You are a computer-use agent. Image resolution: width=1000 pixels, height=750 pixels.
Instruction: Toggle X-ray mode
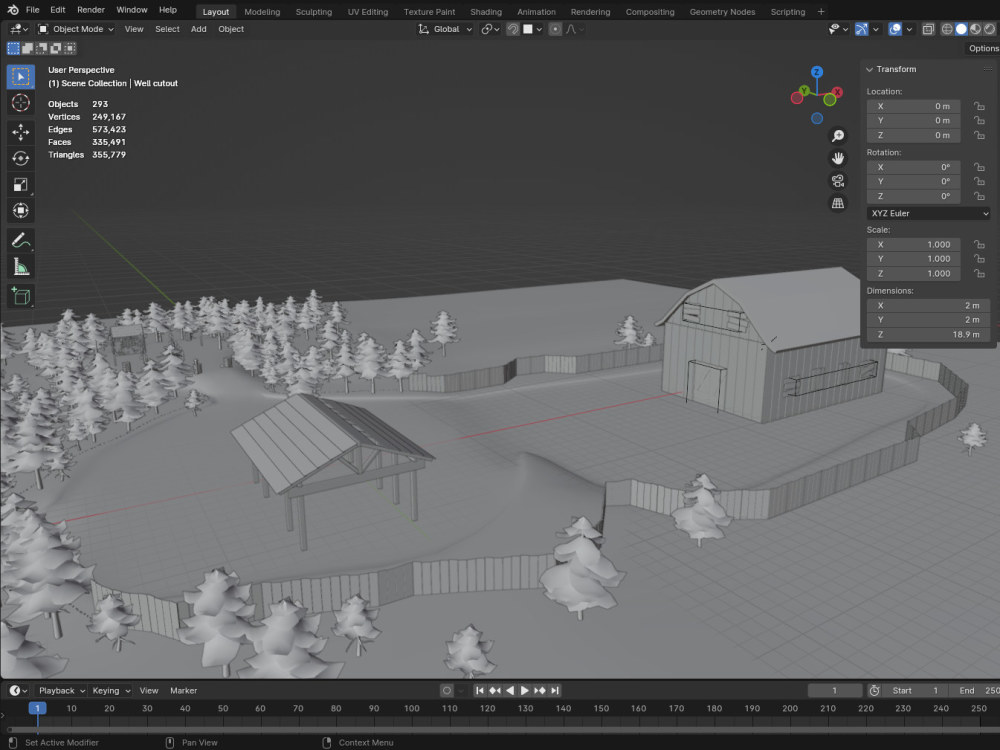(928, 29)
